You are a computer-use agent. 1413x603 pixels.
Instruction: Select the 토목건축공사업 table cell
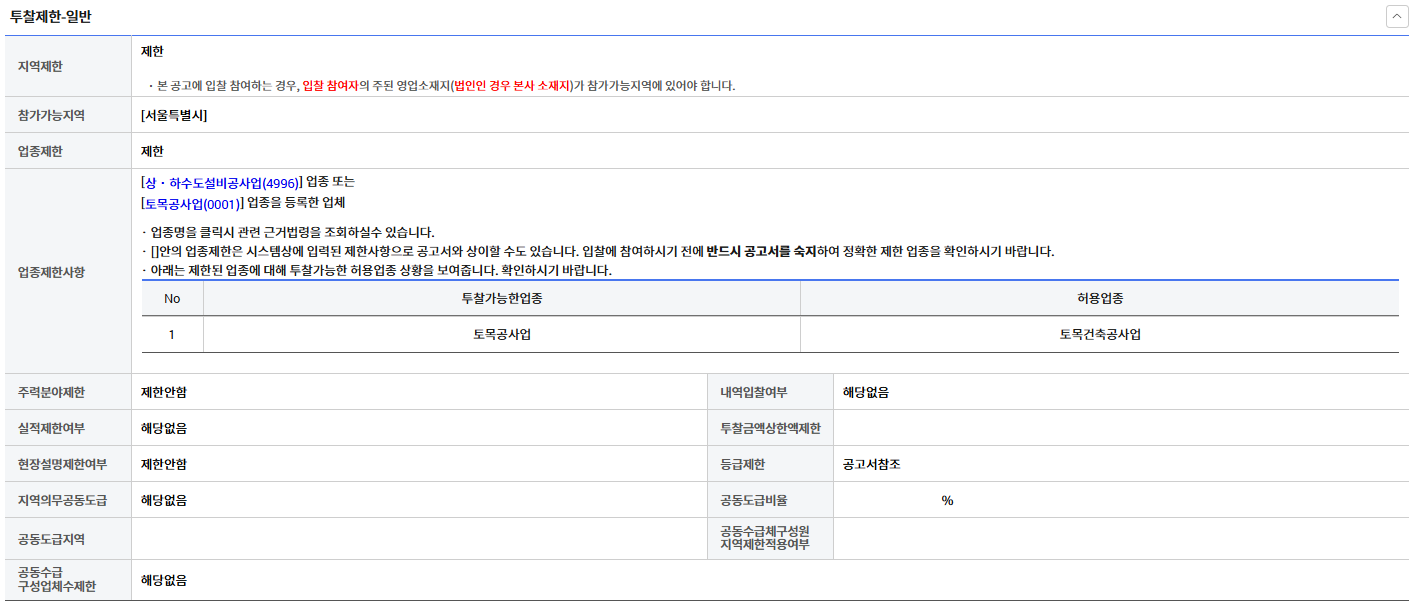point(1100,335)
